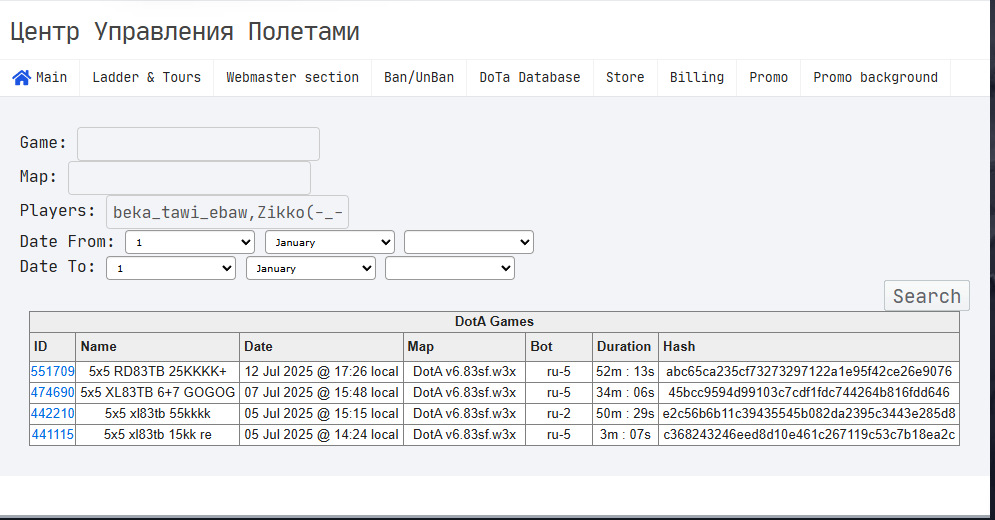This screenshot has height=520, width=995.
Task: Click the DotA Games table title
Action: pyautogui.click(x=494, y=322)
